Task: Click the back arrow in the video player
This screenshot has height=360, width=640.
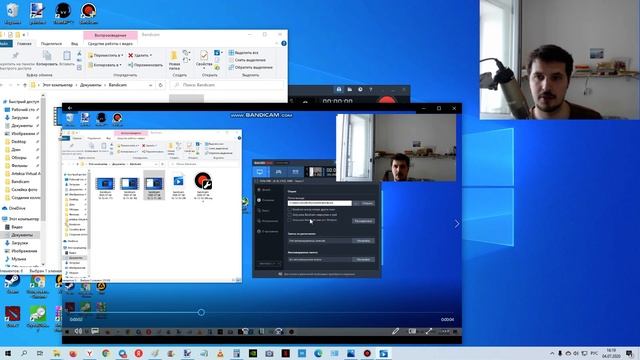Action: pyautogui.click(x=70, y=108)
